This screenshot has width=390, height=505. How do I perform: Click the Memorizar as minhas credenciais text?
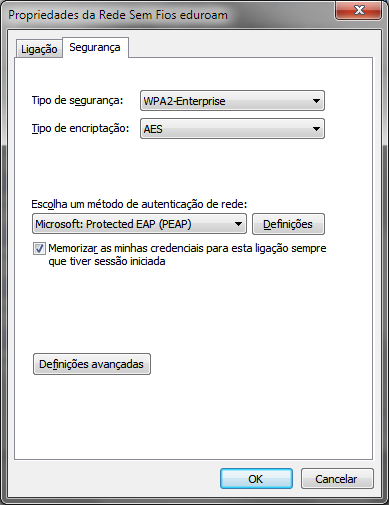[187, 255]
